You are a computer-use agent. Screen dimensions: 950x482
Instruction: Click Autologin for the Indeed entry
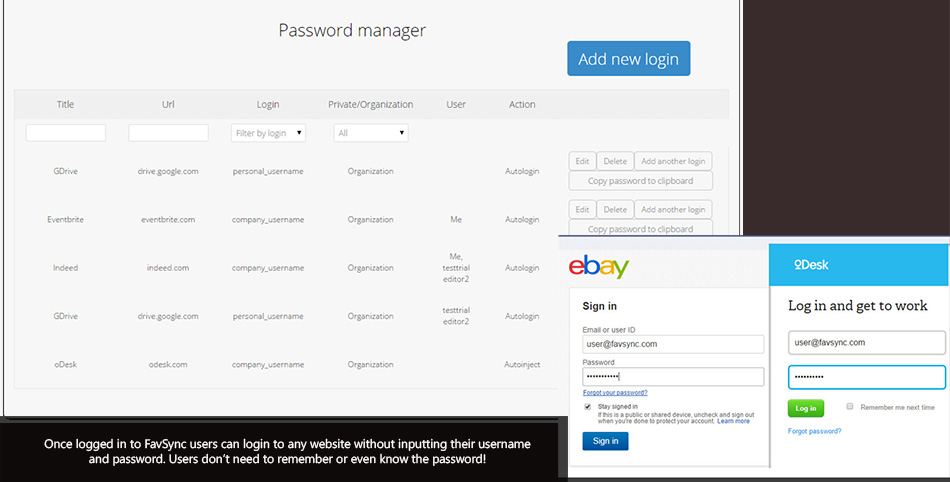(x=522, y=268)
